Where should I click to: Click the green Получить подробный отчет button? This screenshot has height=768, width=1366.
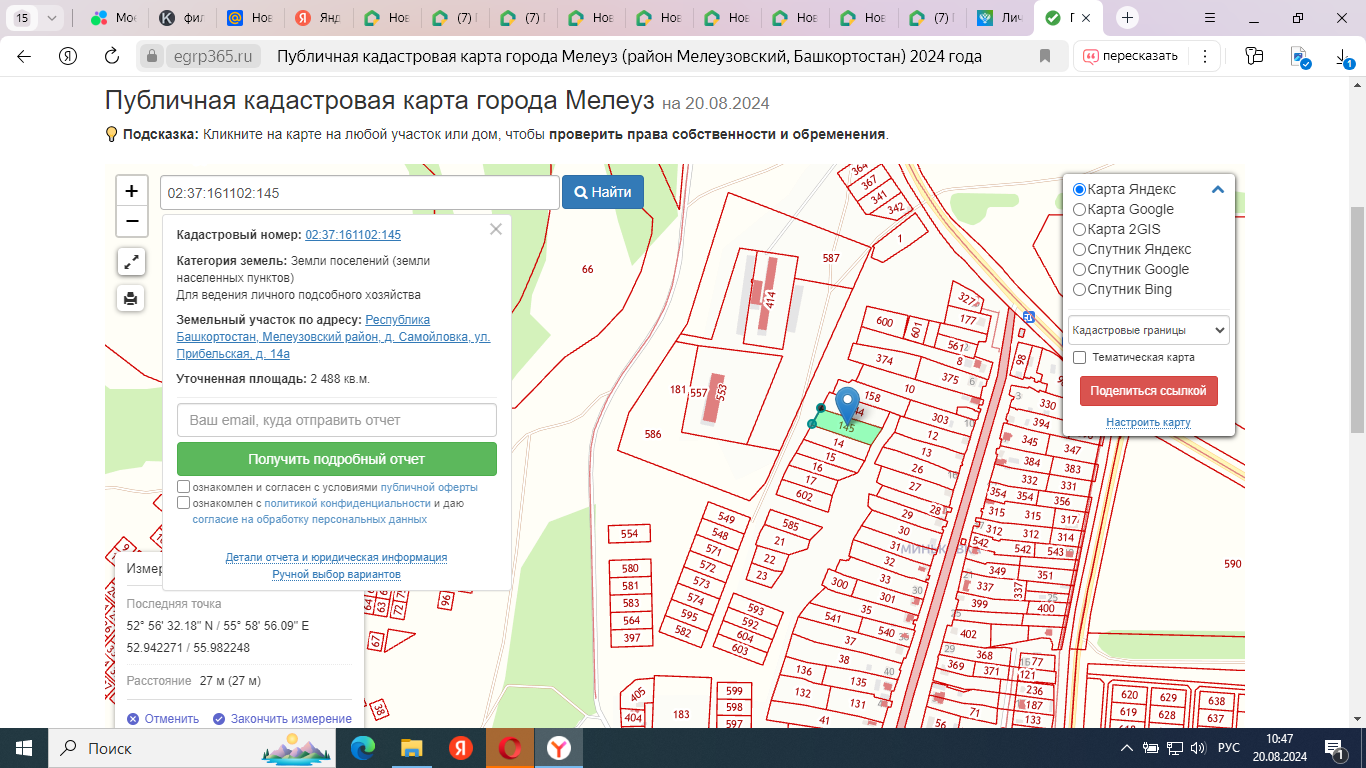[x=337, y=459]
